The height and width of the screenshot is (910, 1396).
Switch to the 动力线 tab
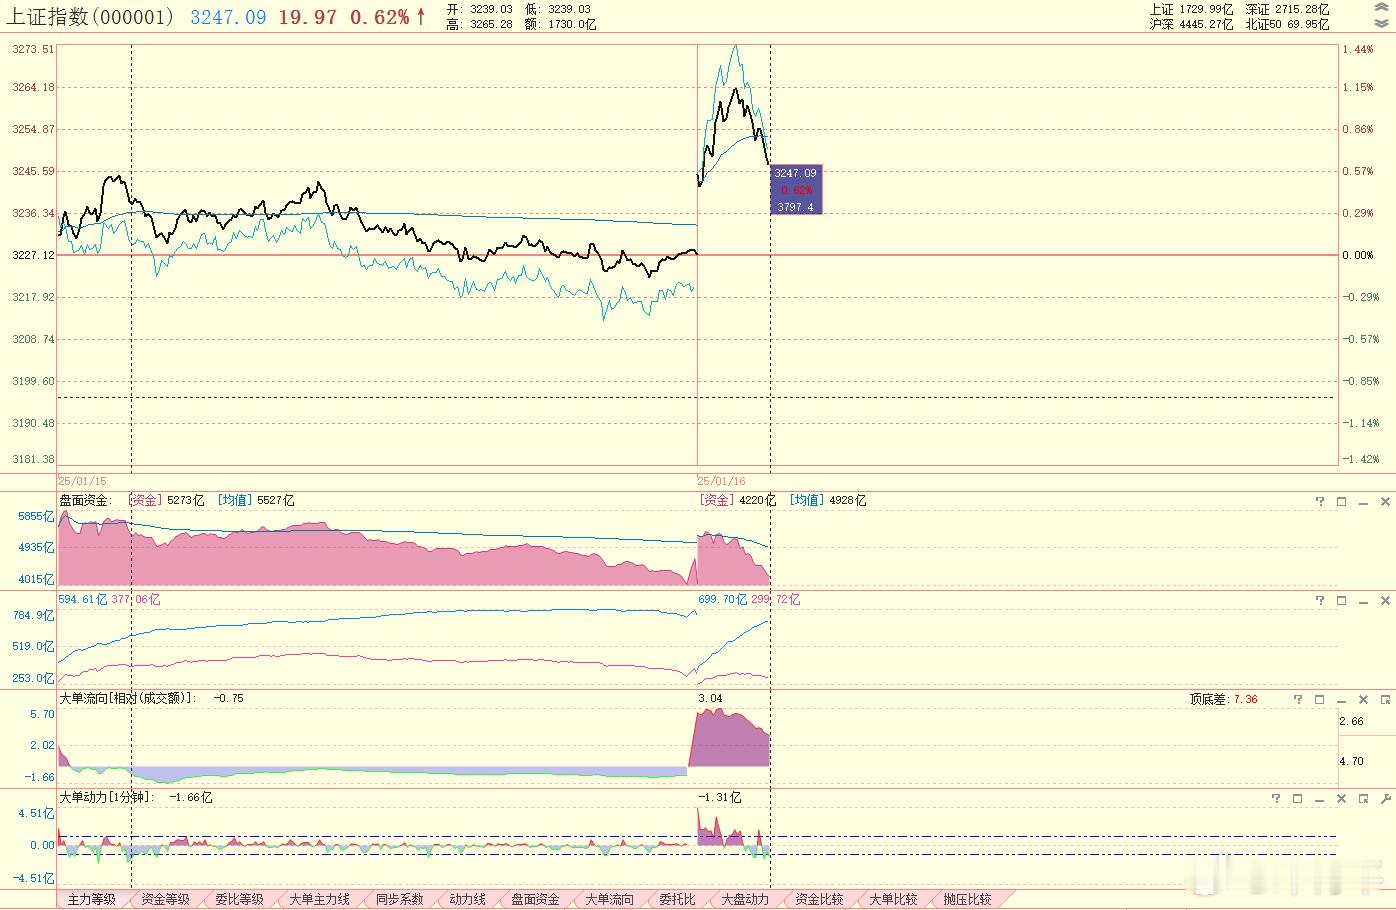(x=468, y=899)
